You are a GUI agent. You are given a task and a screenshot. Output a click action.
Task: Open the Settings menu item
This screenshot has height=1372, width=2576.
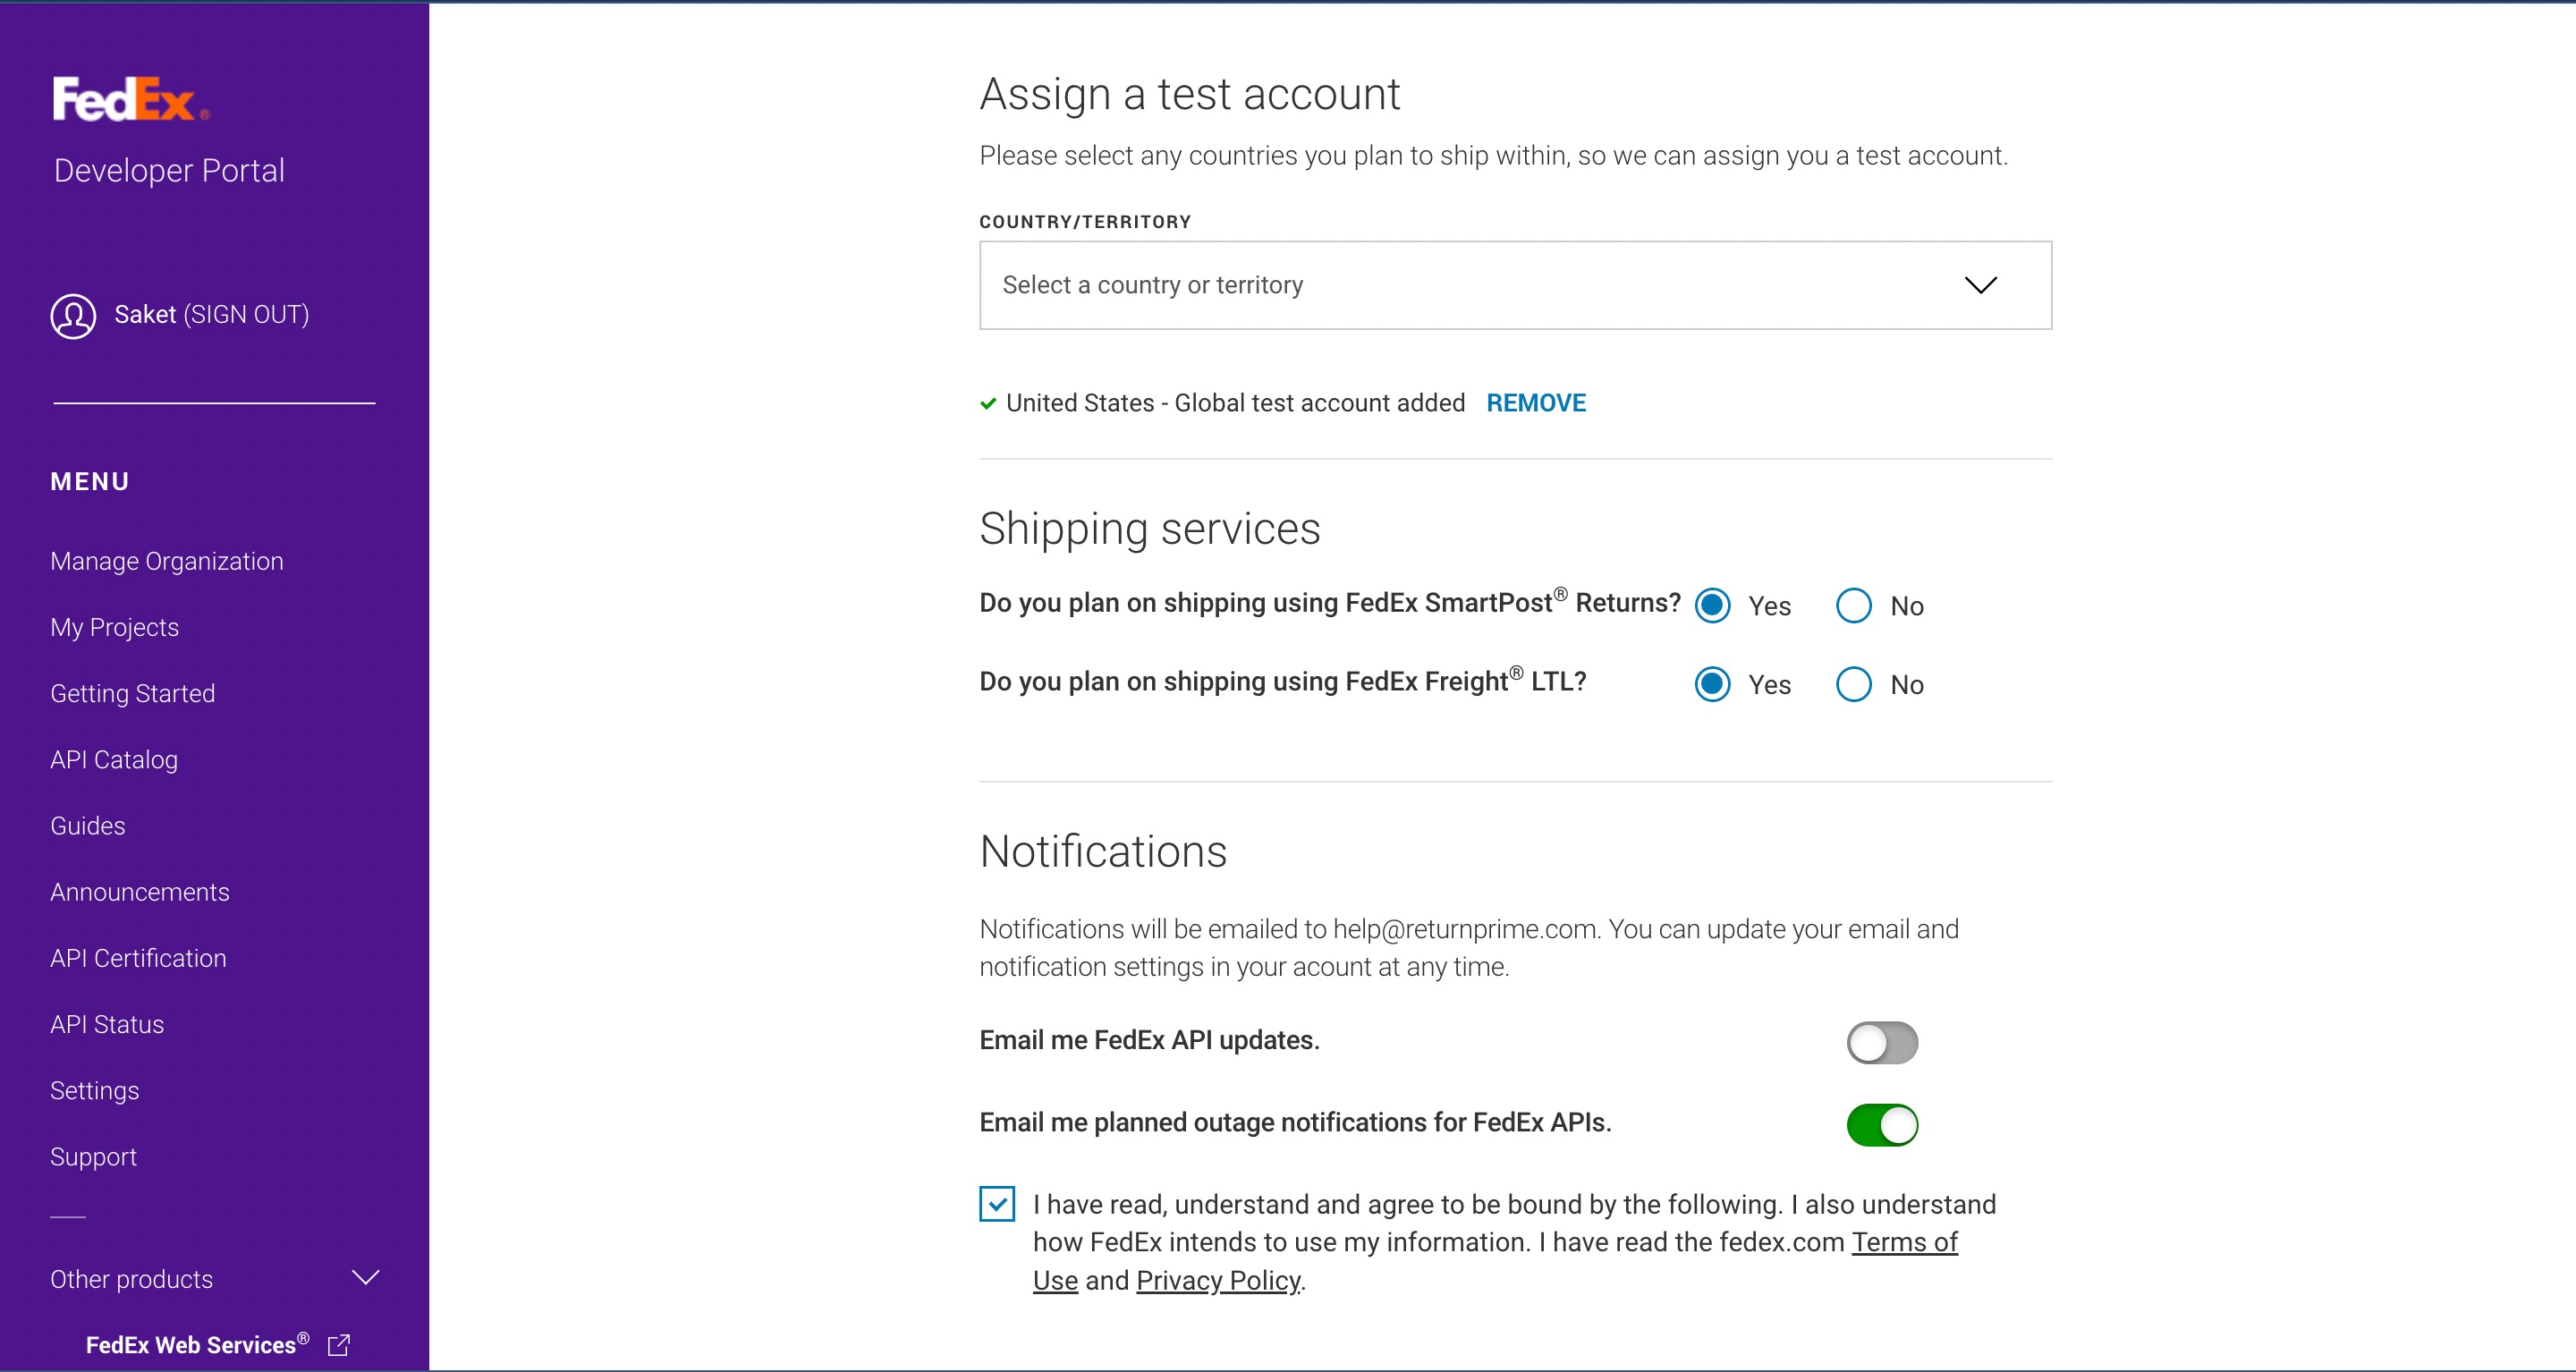95,1091
